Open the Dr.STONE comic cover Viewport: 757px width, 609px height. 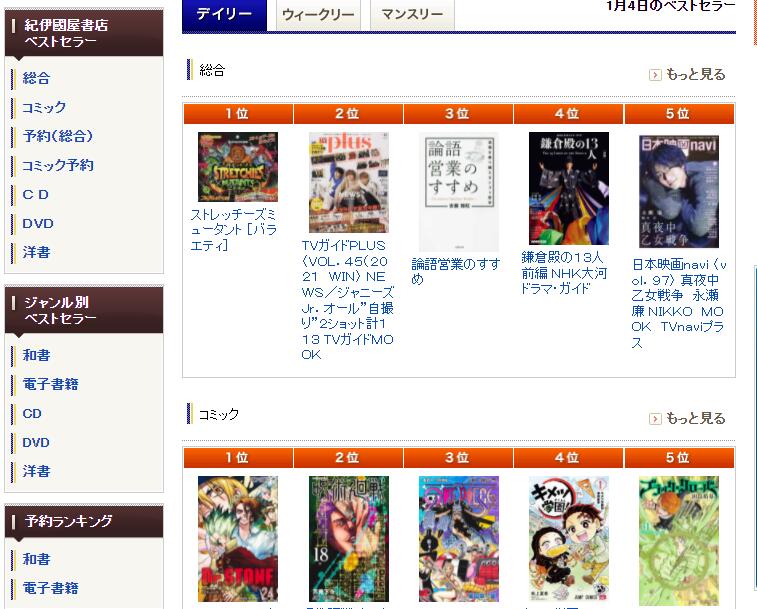pos(238,538)
